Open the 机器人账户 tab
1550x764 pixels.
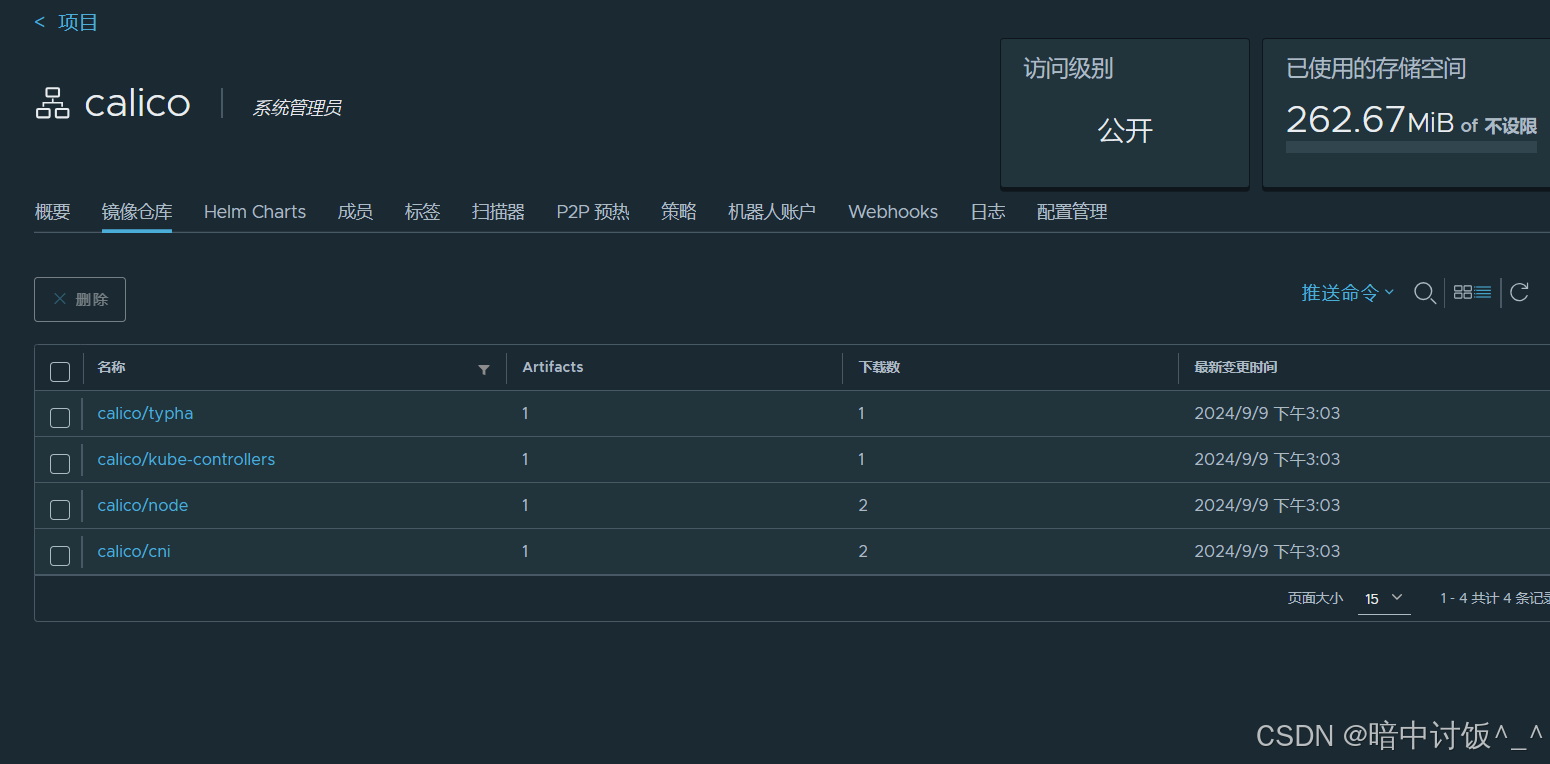tap(772, 212)
